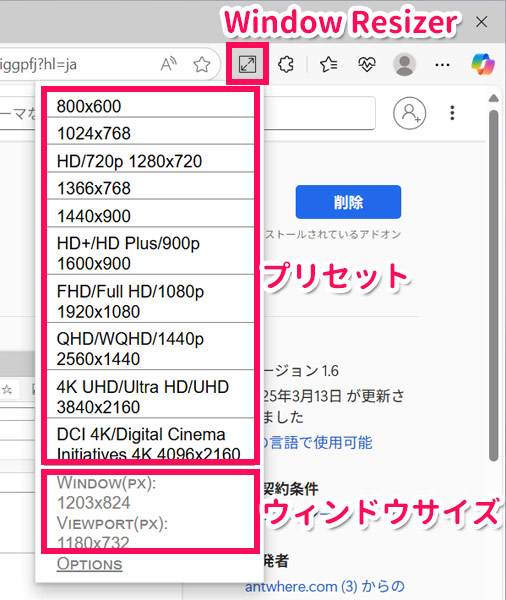
Task: Choose HD+/HD Plus/900p 1600x900 preset
Action: (150, 253)
